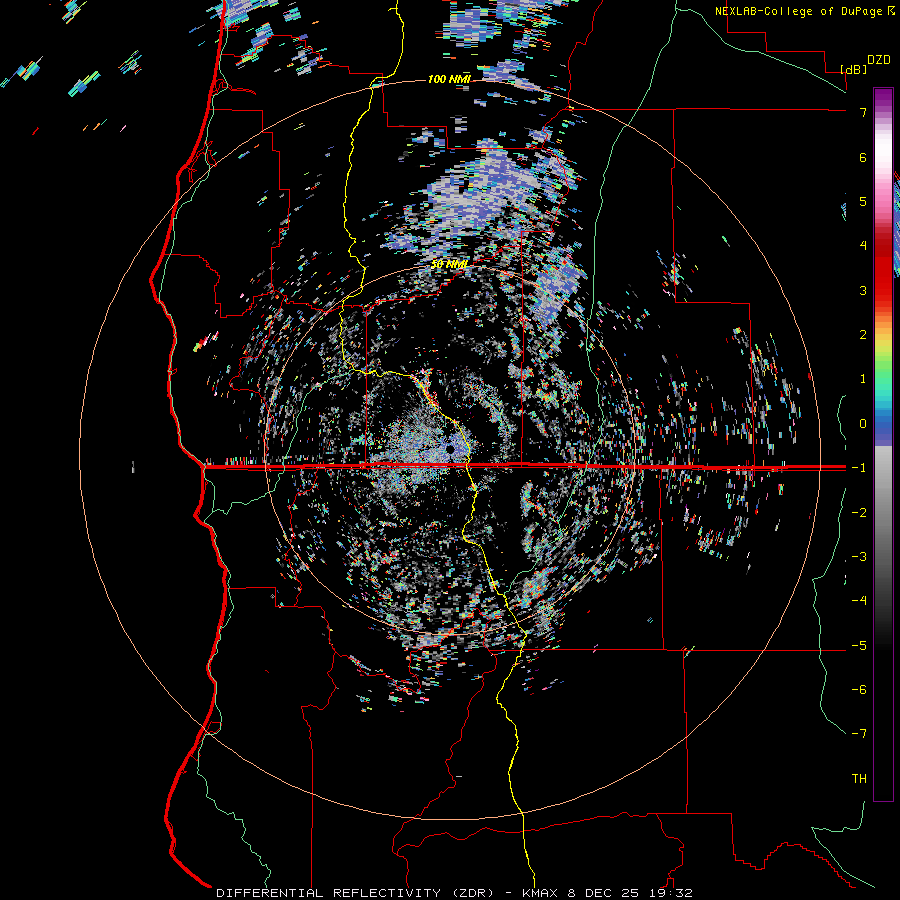The image size is (900, 900).
Task: Click the 0 value on color scale
Action: 863,424
